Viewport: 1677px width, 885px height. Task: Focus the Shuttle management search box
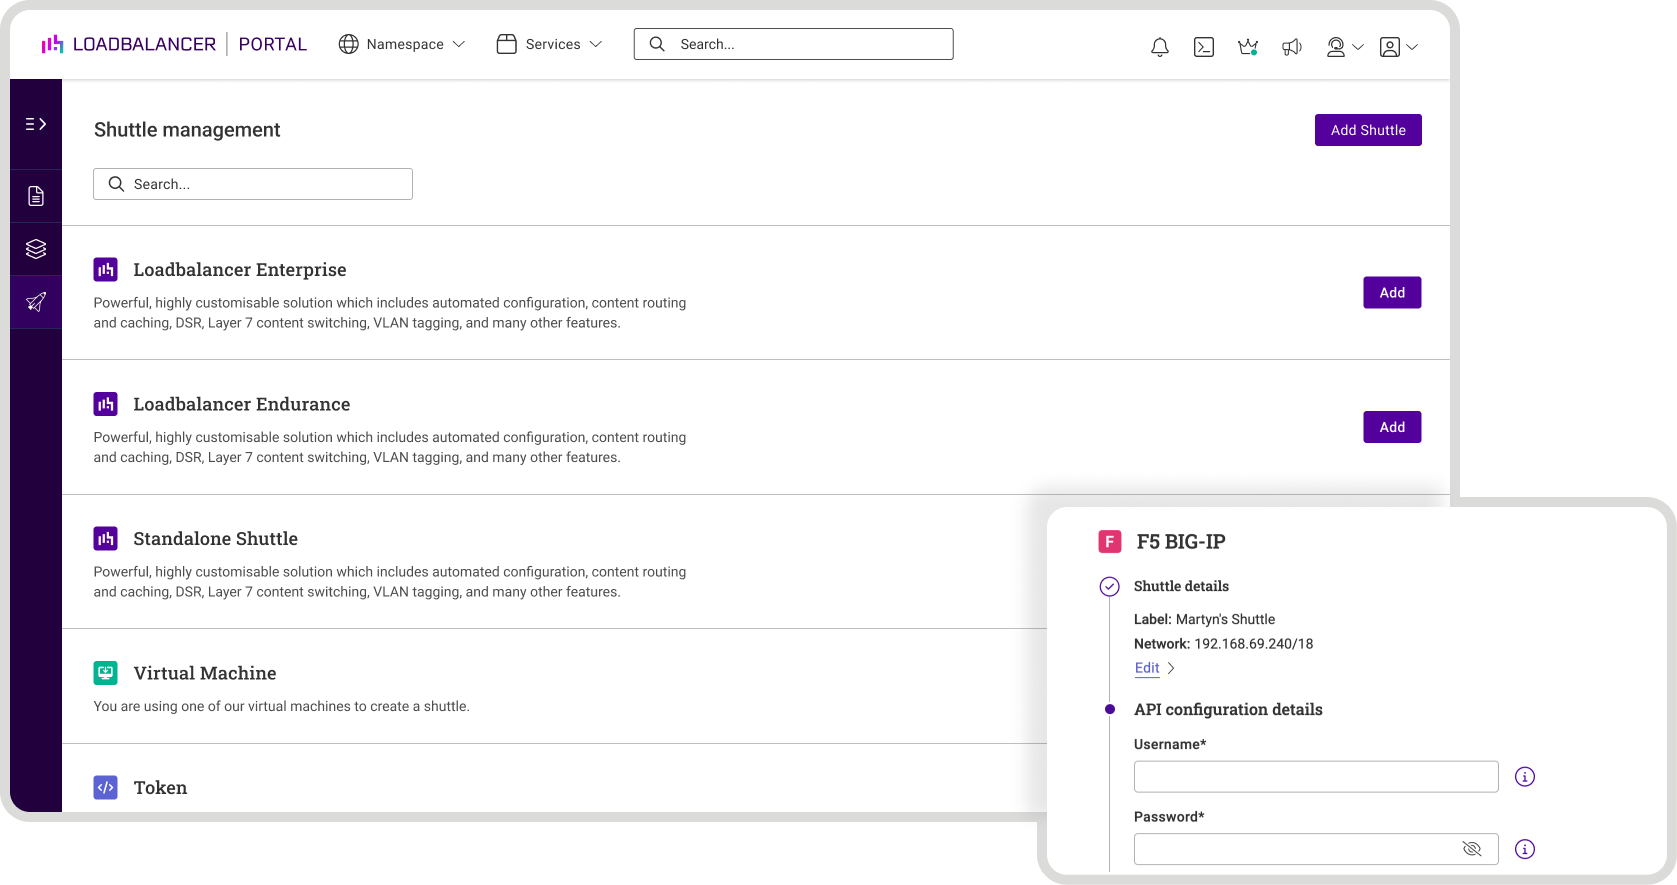tap(253, 184)
